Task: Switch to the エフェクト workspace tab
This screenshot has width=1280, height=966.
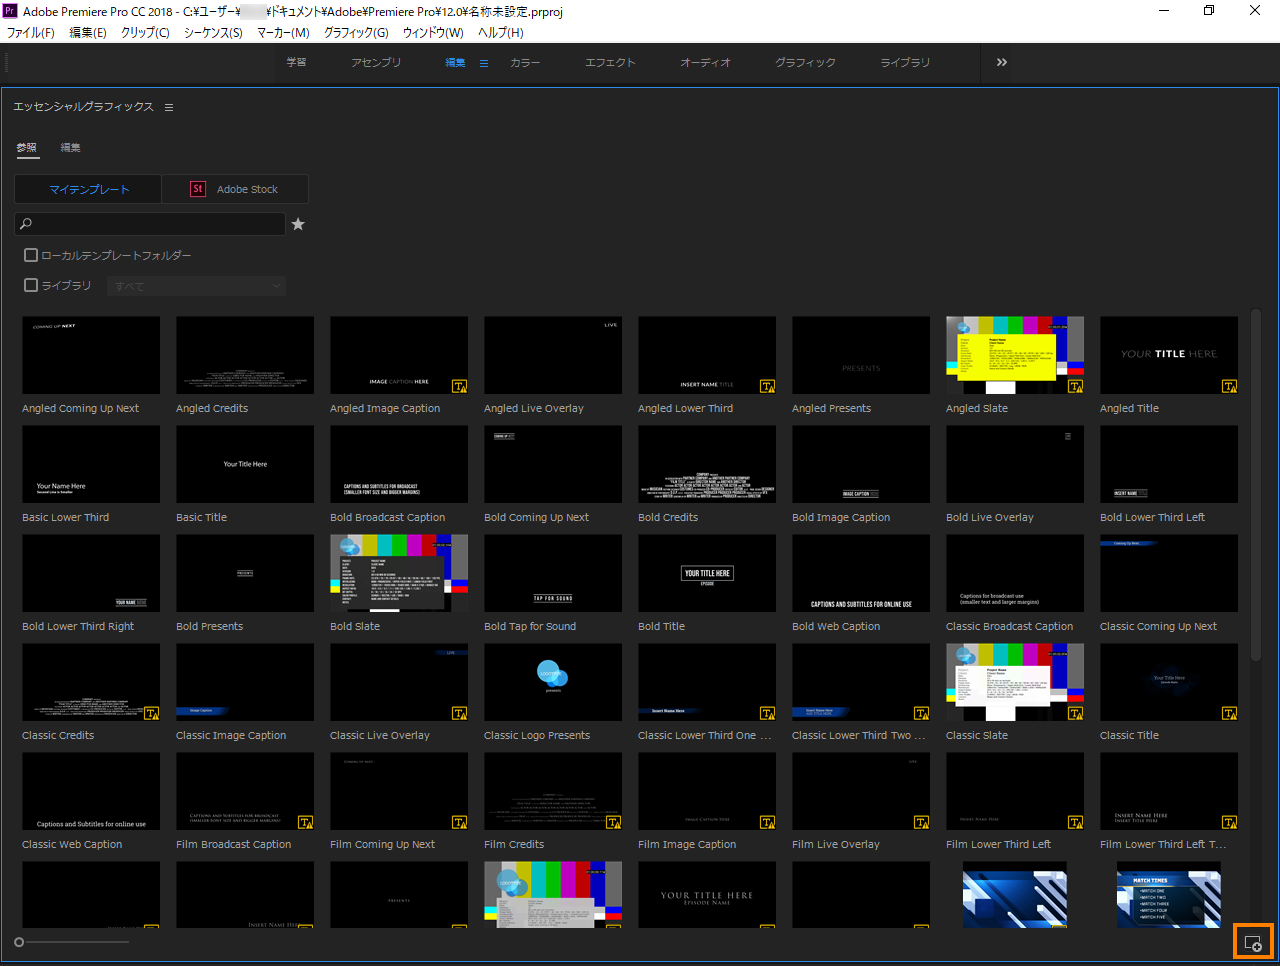Action: [610, 62]
